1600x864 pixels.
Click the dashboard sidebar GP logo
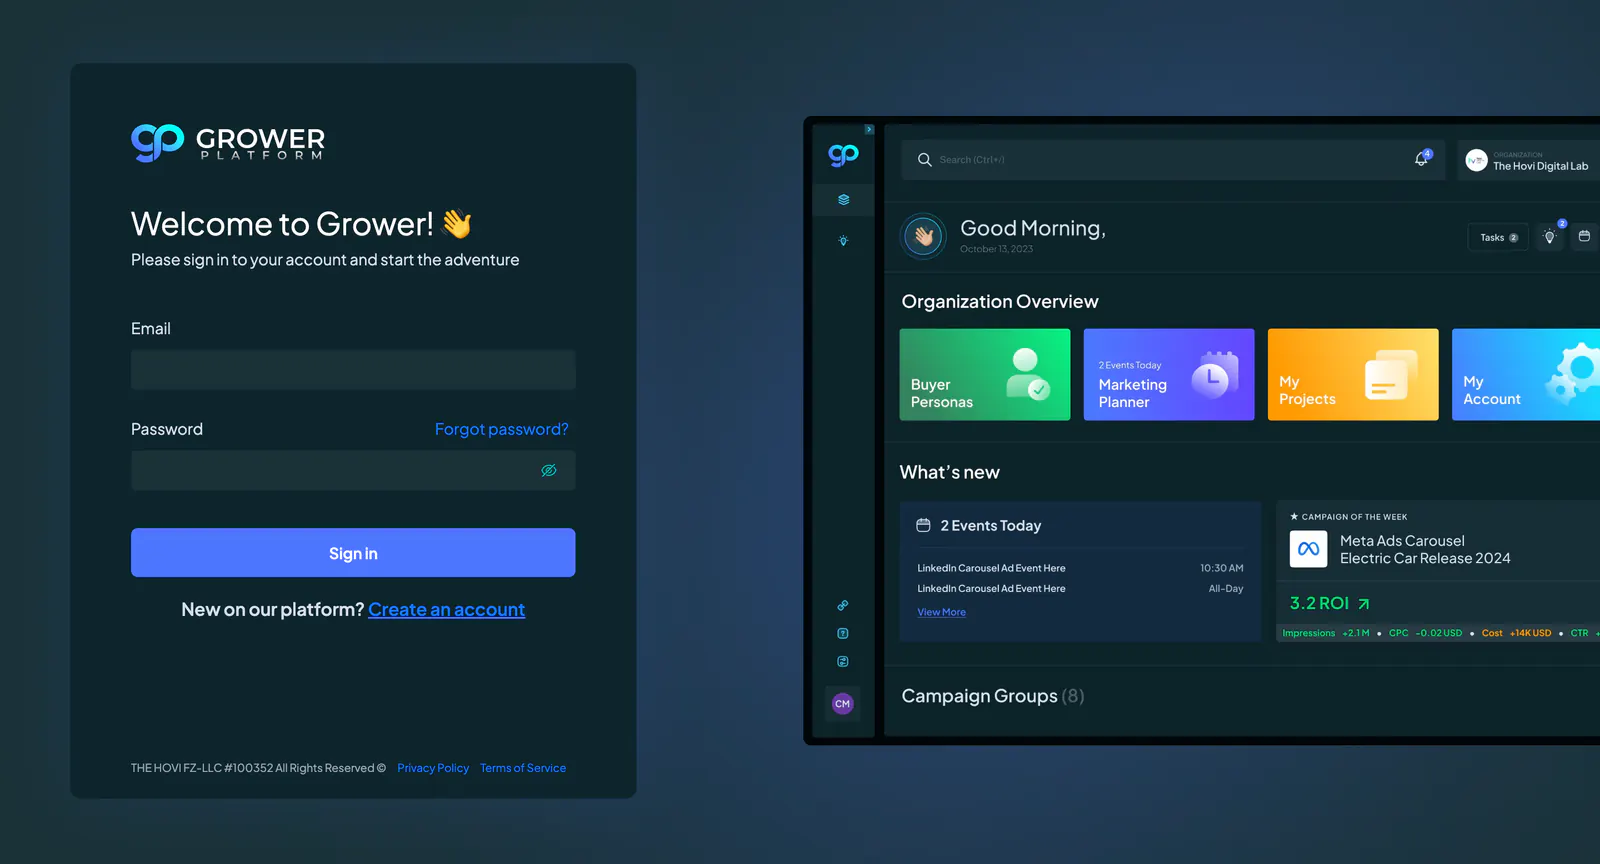(843, 154)
